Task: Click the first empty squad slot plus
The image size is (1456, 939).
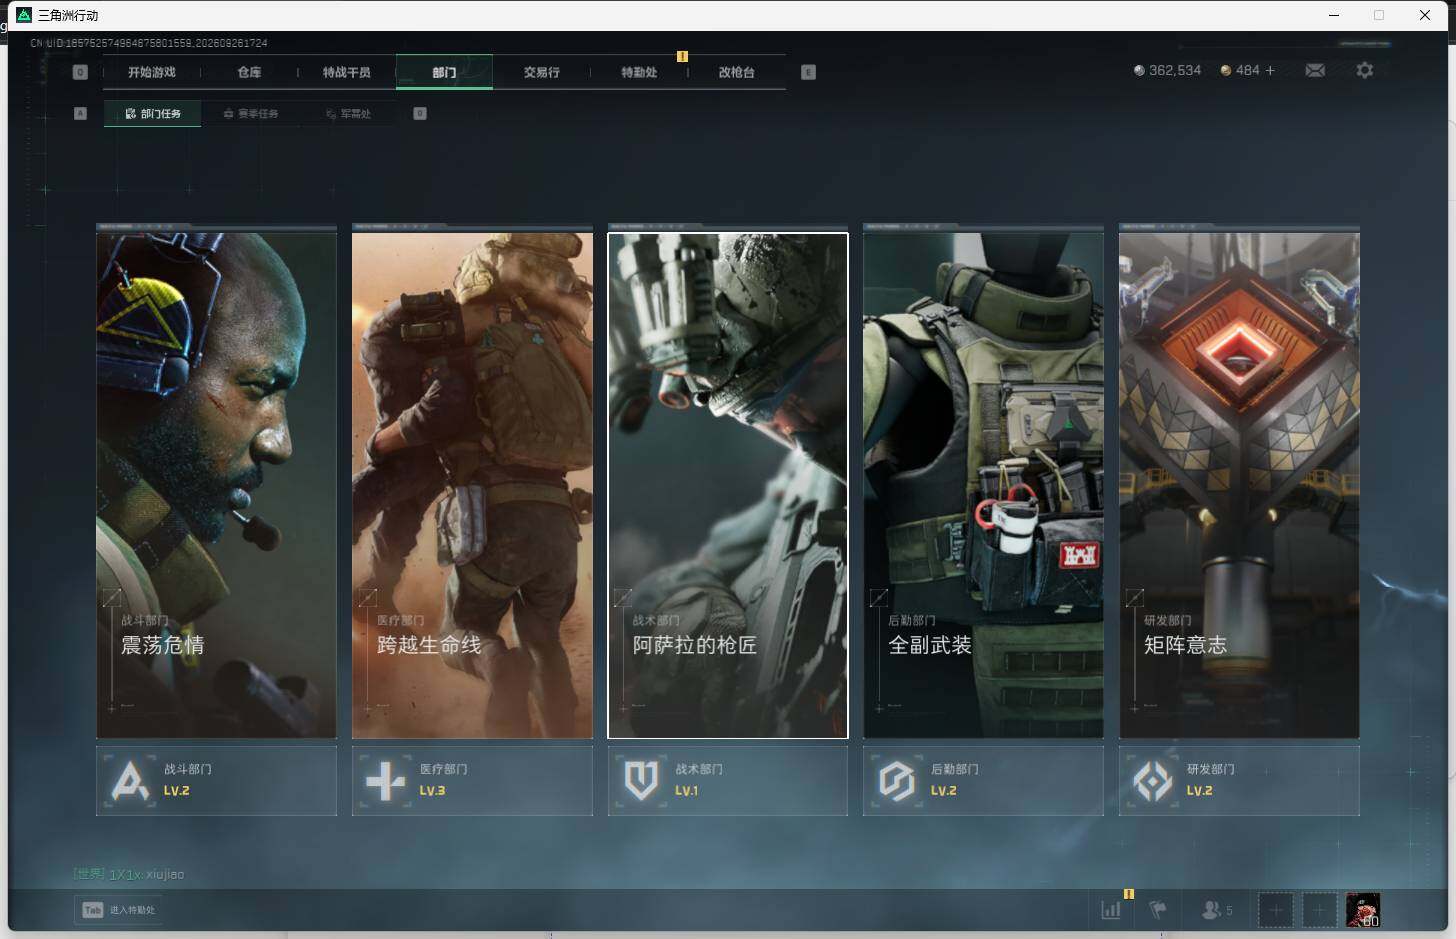Action: click(1275, 910)
